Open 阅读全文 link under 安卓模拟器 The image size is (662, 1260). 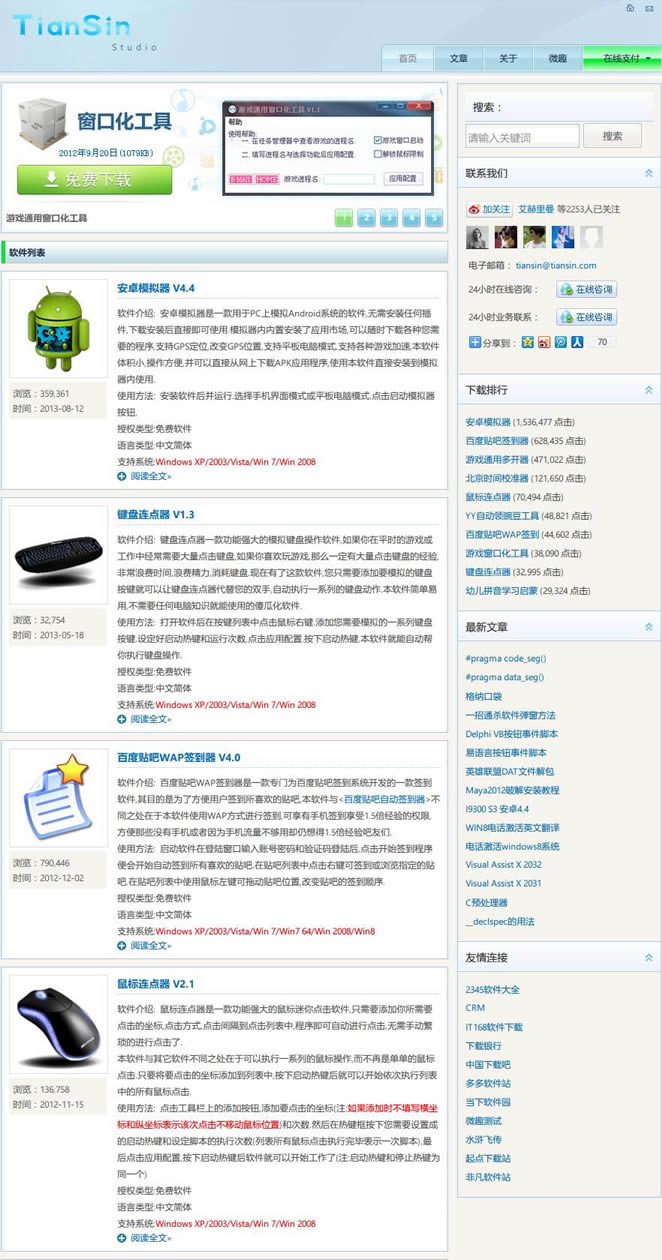[150, 476]
